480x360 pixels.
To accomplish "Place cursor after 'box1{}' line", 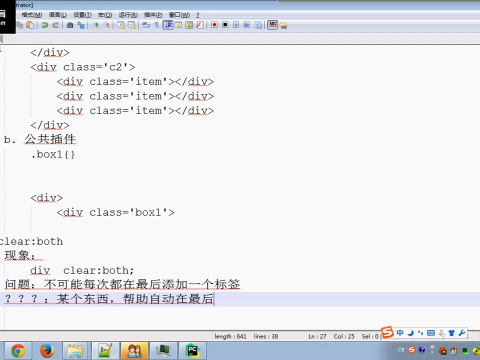I will (76, 154).
